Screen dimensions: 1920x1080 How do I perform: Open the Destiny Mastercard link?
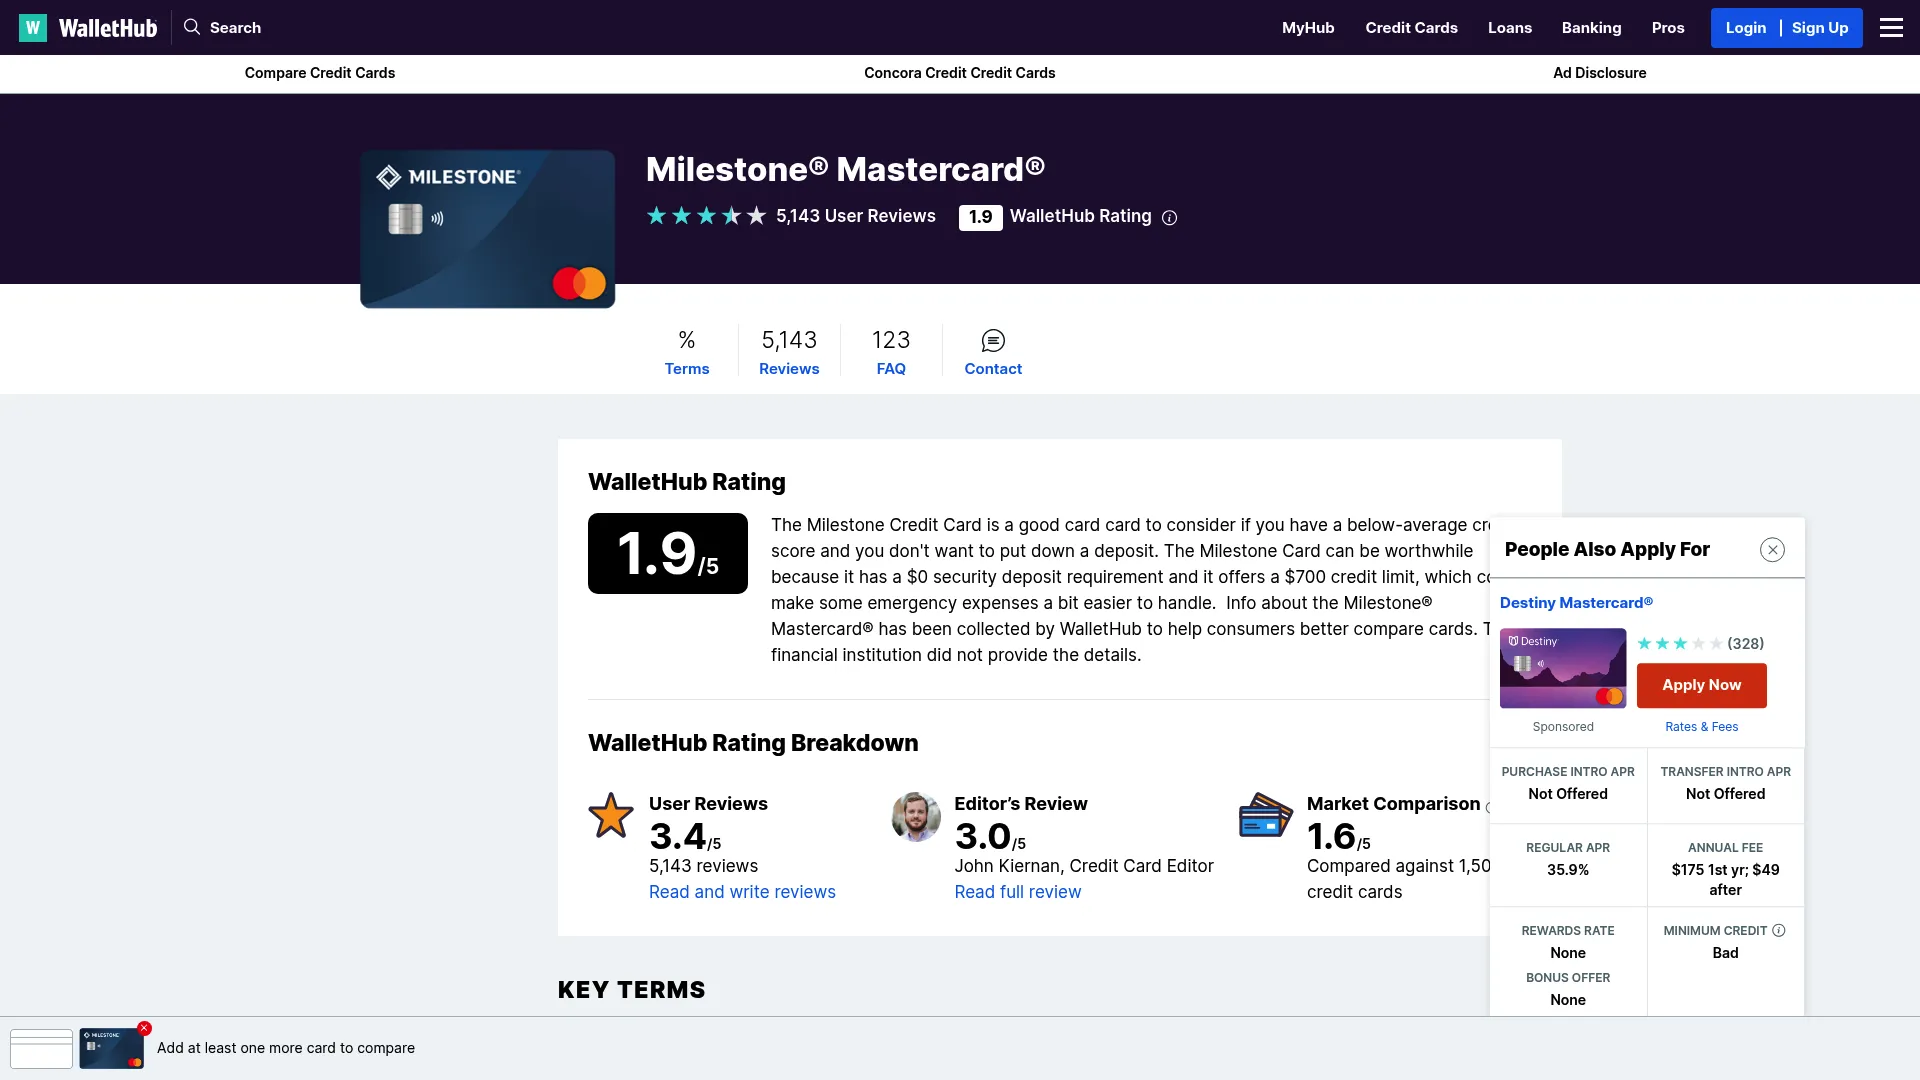[x=1576, y=603]
